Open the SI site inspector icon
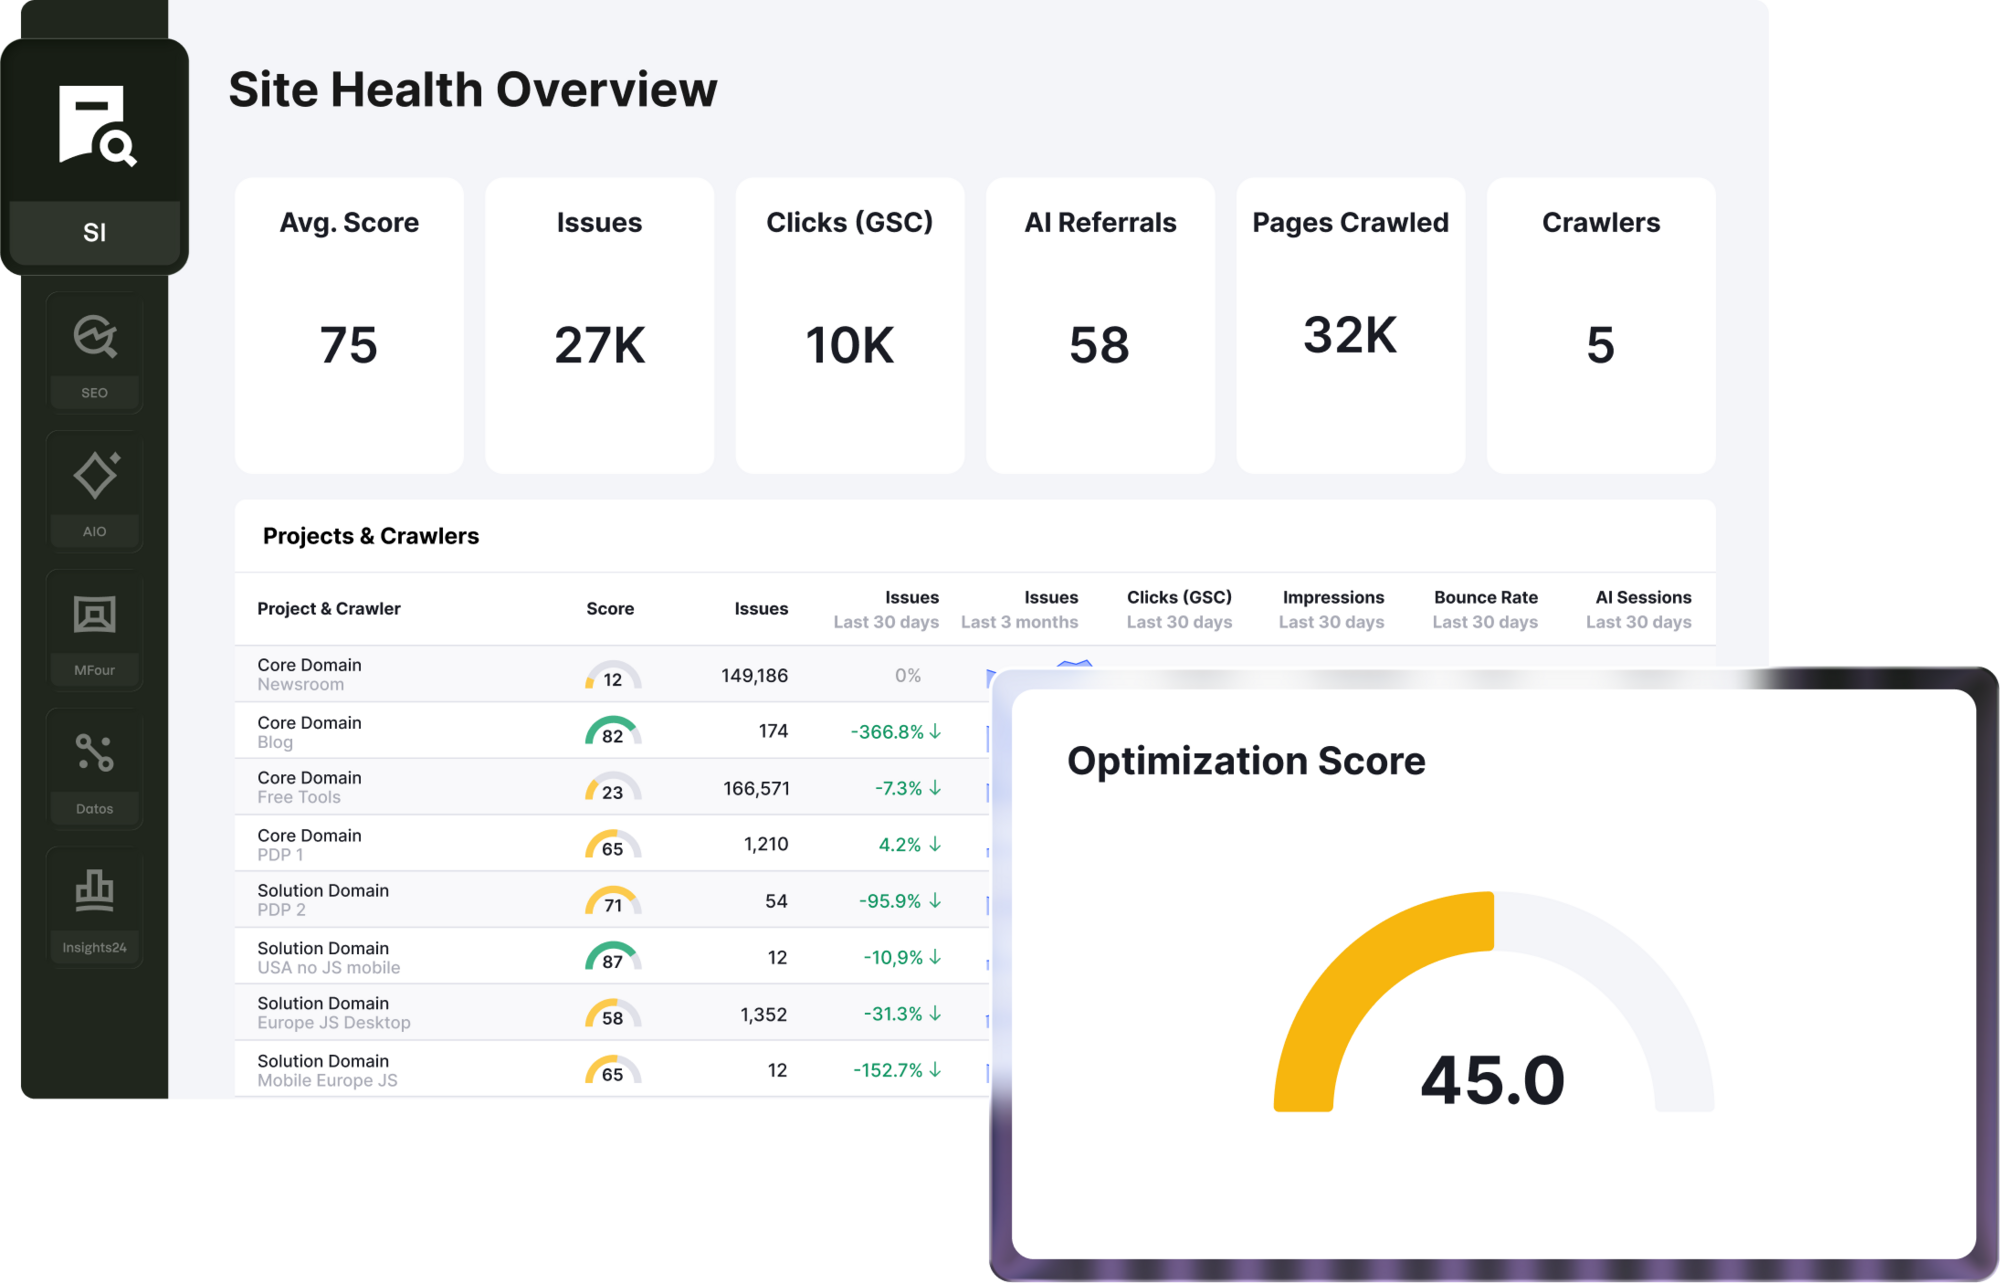2000x1283 pixels. [97, 126]
